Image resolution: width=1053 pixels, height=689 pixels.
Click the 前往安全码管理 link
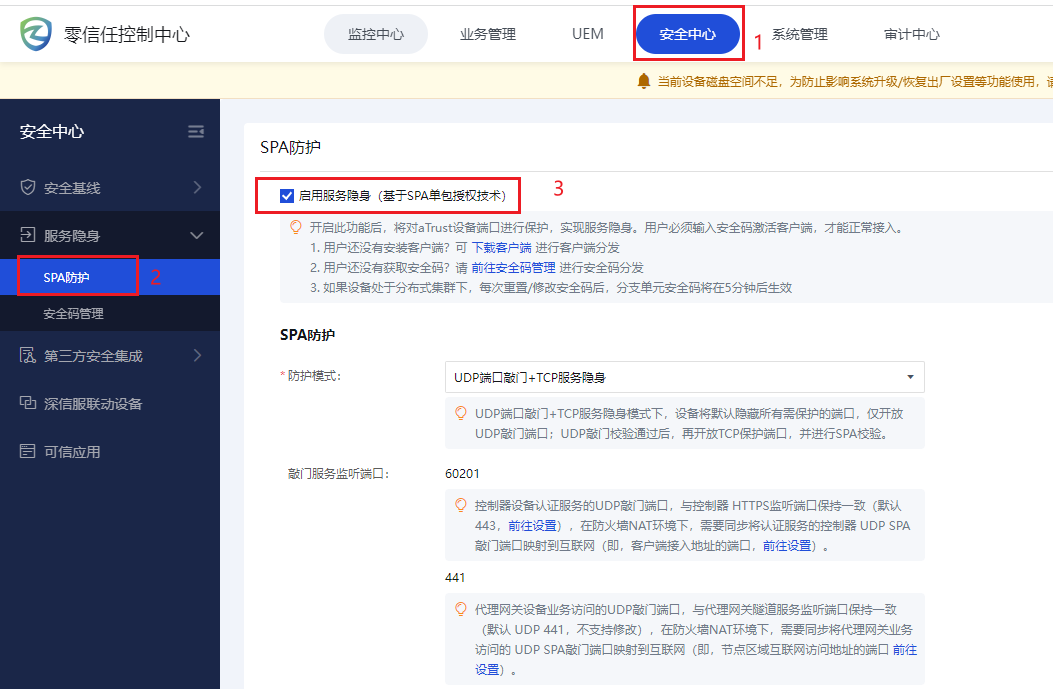[x=513, y=268]
